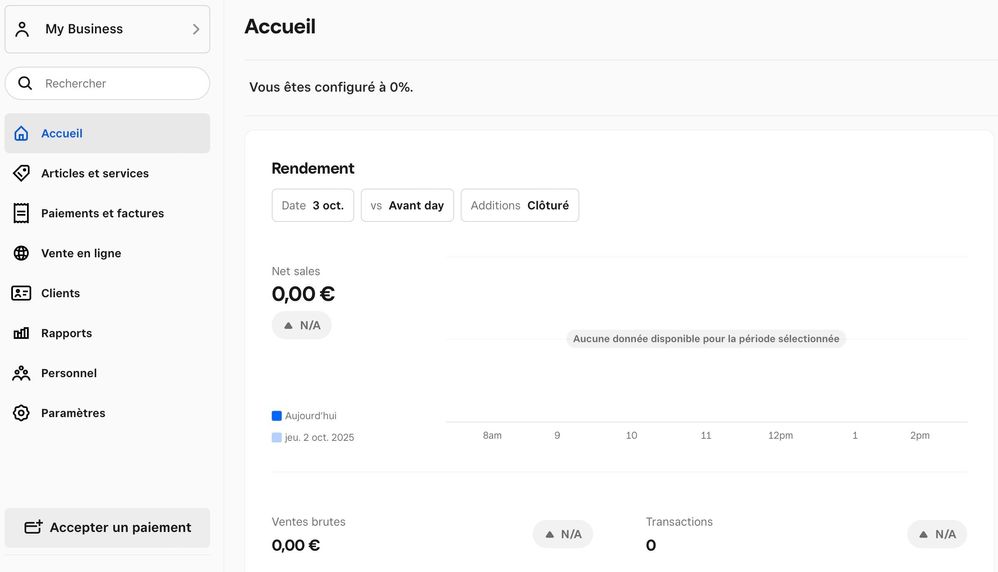Click the magnifier icon in the search box
998x572 pixels.
point(25,84)
